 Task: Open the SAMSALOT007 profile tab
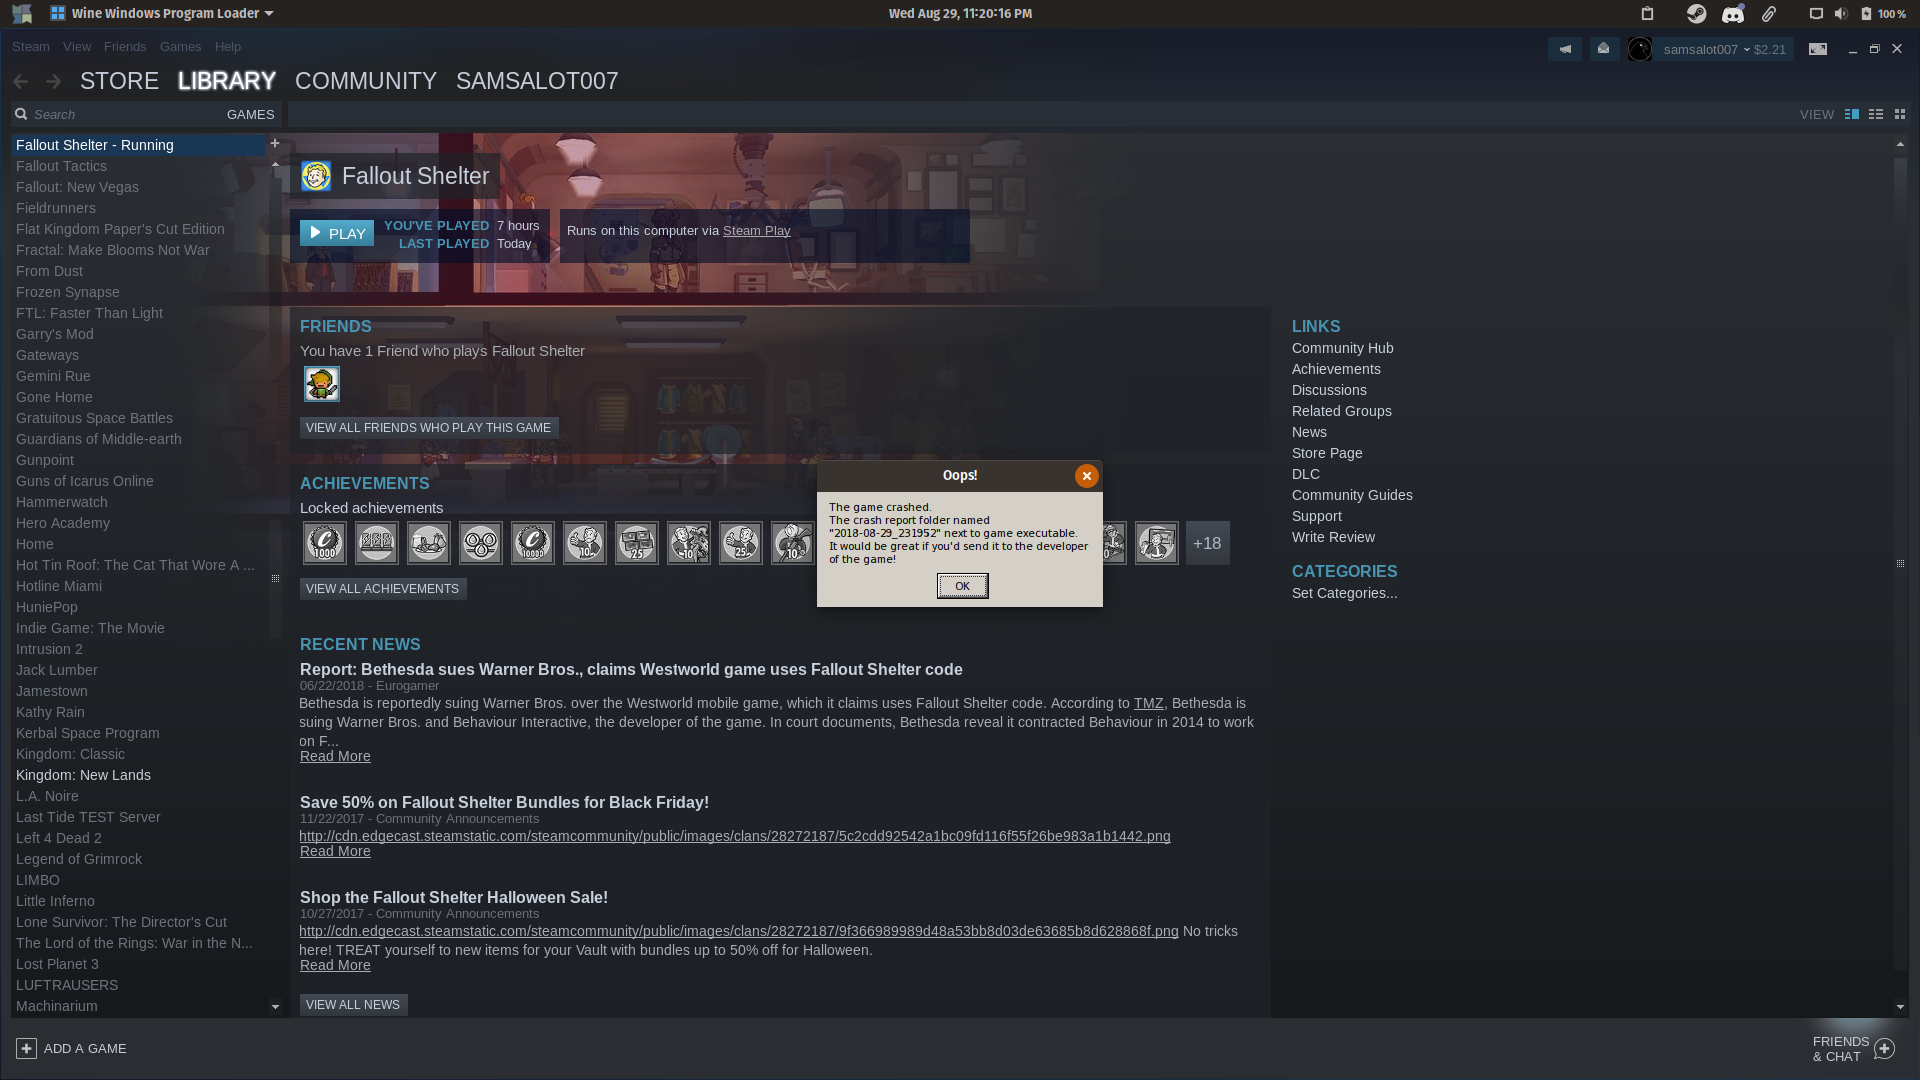[537, 81]
